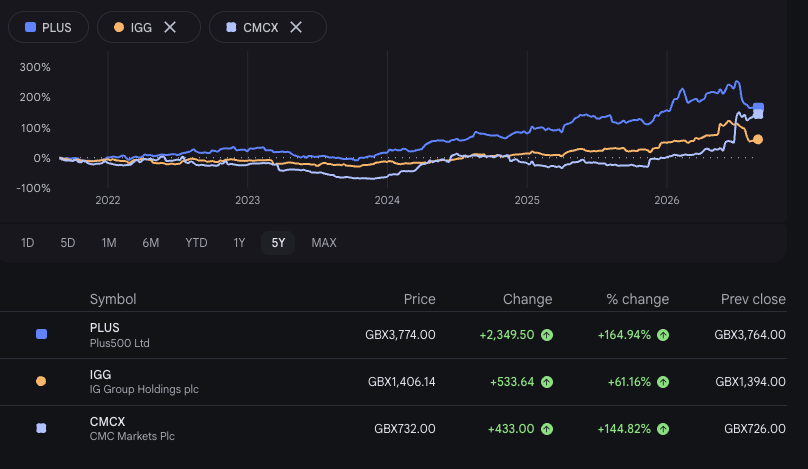Switch chart to 5D range
The height and width of the screenshot is (469, 808).
[68, 243]
